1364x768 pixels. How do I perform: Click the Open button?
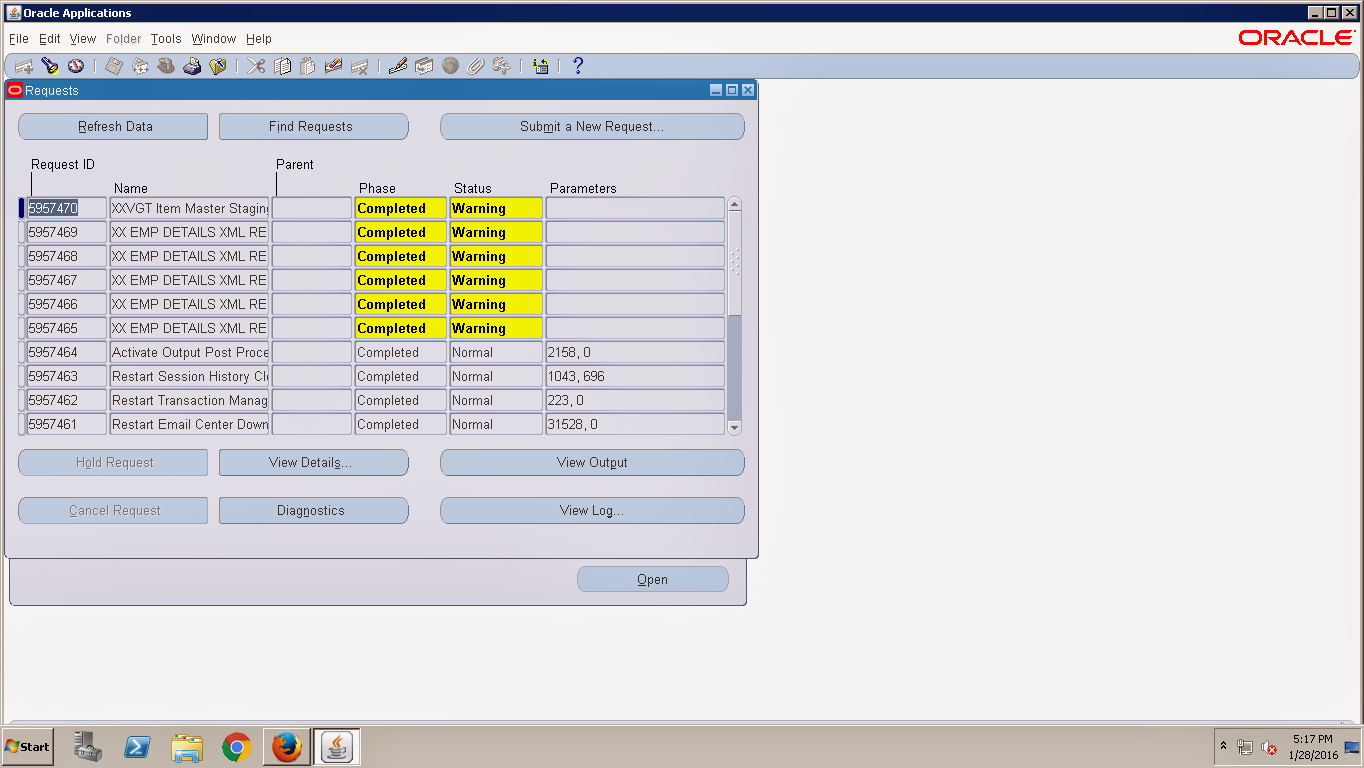click(653, 580)
